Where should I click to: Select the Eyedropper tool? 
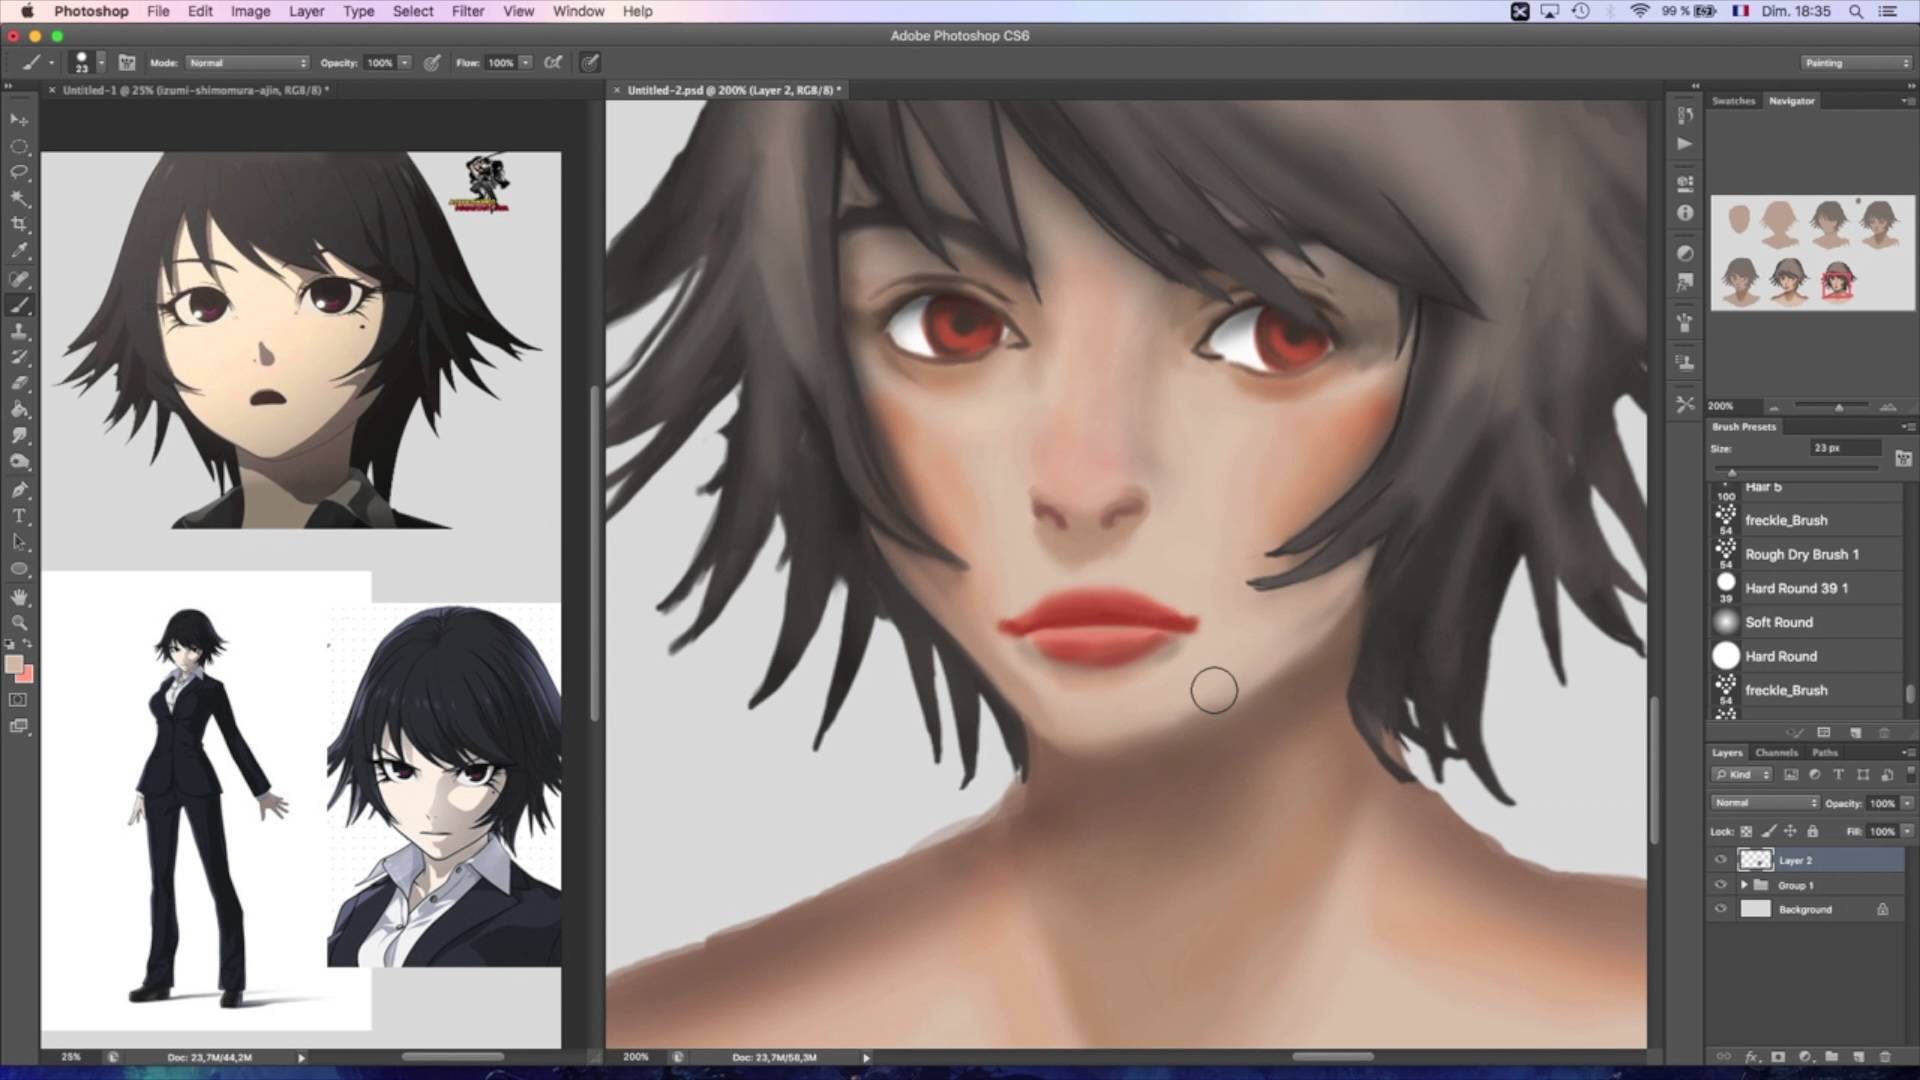(19, 252)
